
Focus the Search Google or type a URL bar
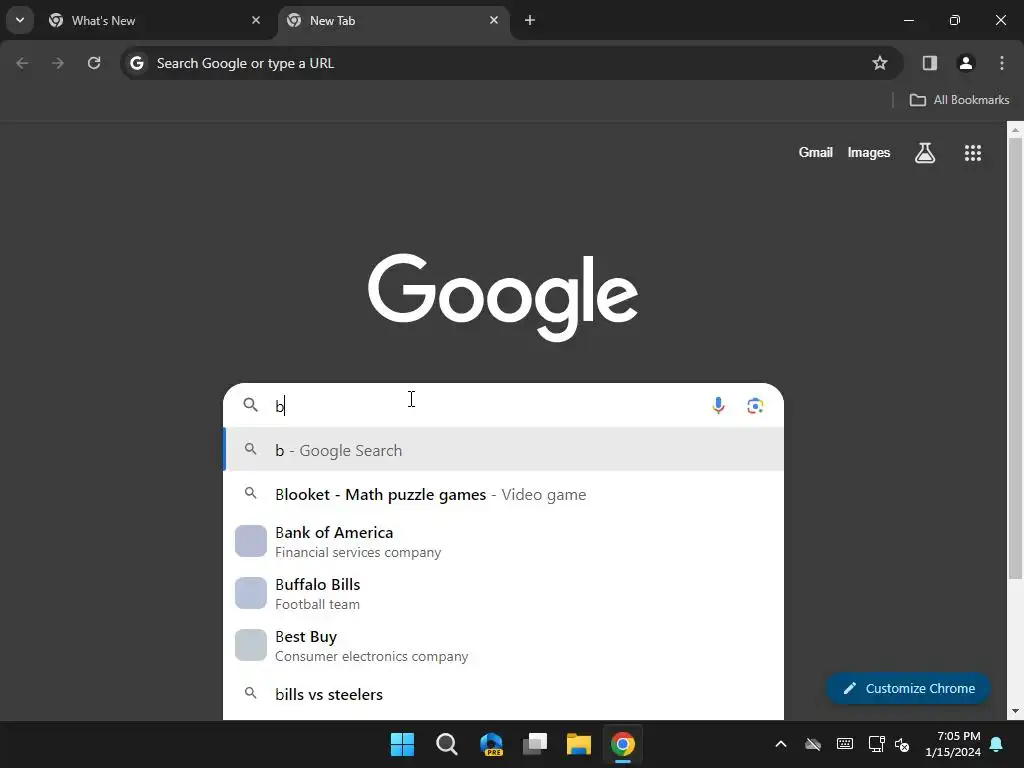511,63
